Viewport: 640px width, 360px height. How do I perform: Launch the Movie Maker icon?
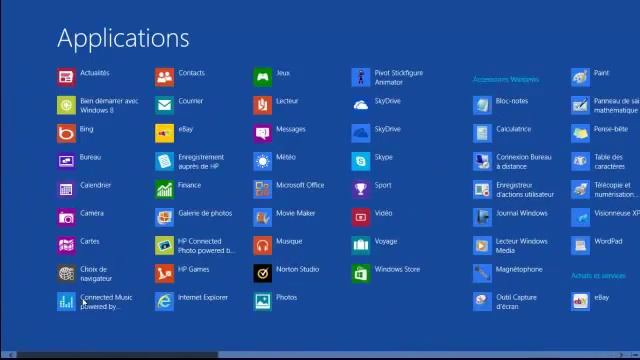coord(262,218)
